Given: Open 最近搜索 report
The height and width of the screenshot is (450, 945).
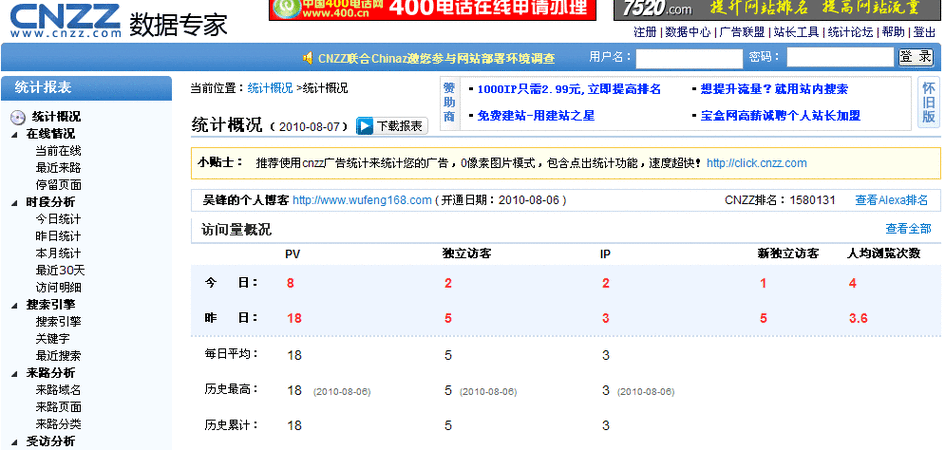Looking at the screenshot, I should coord(58,356).
